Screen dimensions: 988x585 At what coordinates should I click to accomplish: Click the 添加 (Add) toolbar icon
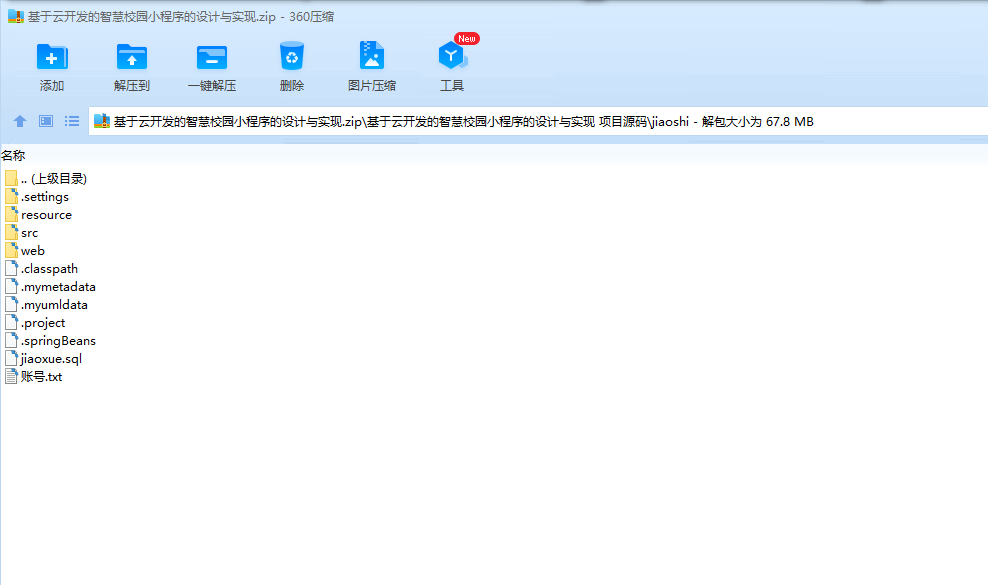(x=52, y=57)
